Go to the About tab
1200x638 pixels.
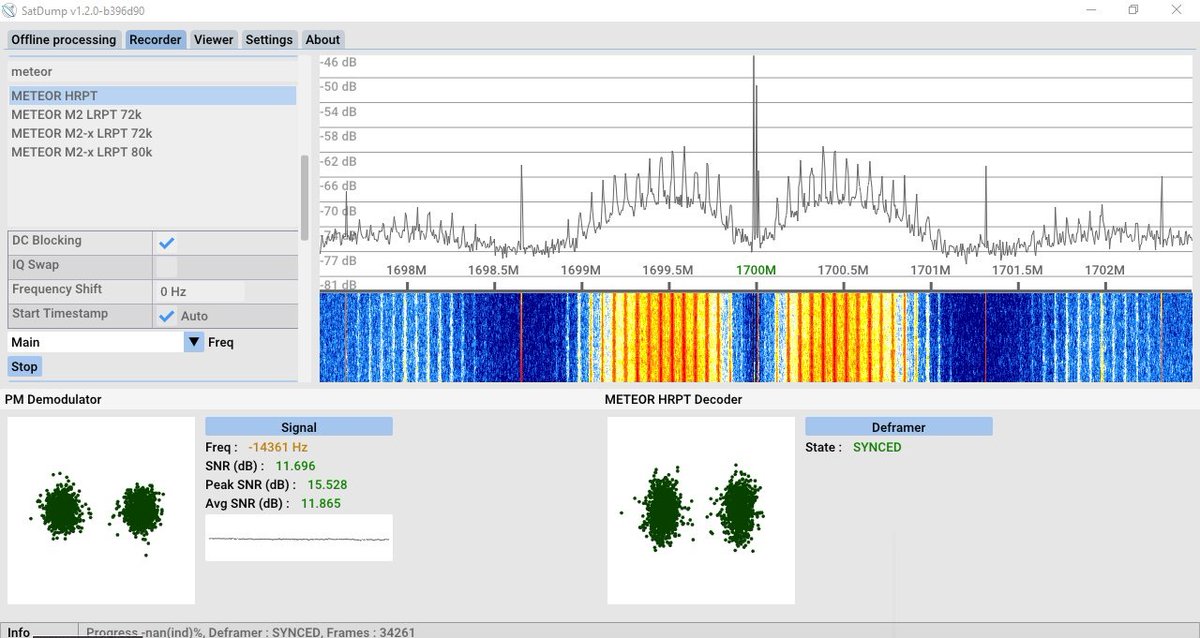323,40
